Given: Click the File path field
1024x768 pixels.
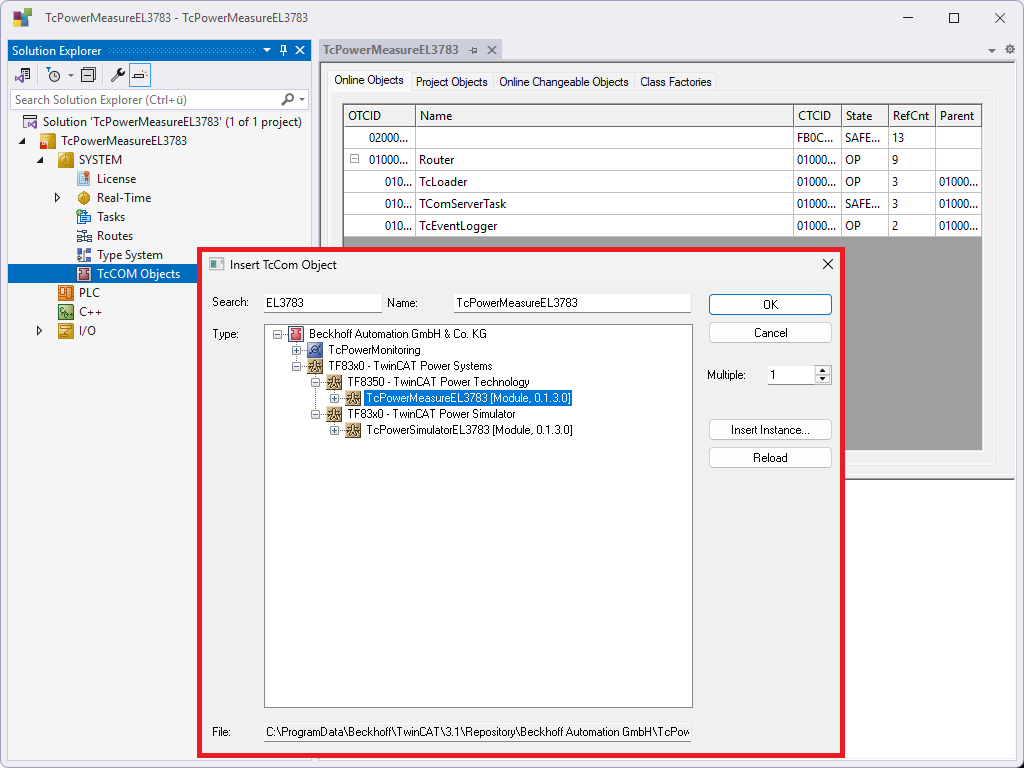Looking at the screenshot, I should coord(477,732).
